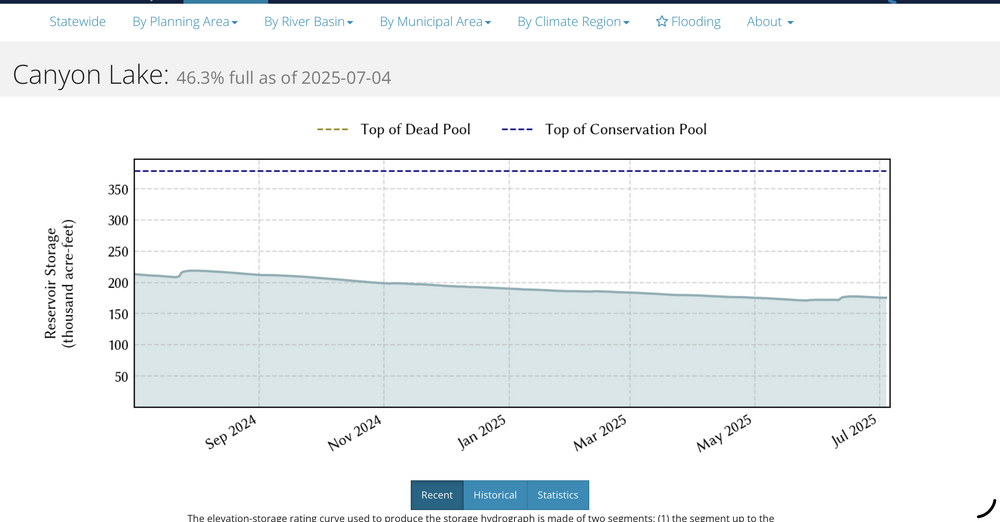Screen dimensions: 1000x522
Task: Click the Jan 2025 x-axis label
Action: [x=482, y=433]
